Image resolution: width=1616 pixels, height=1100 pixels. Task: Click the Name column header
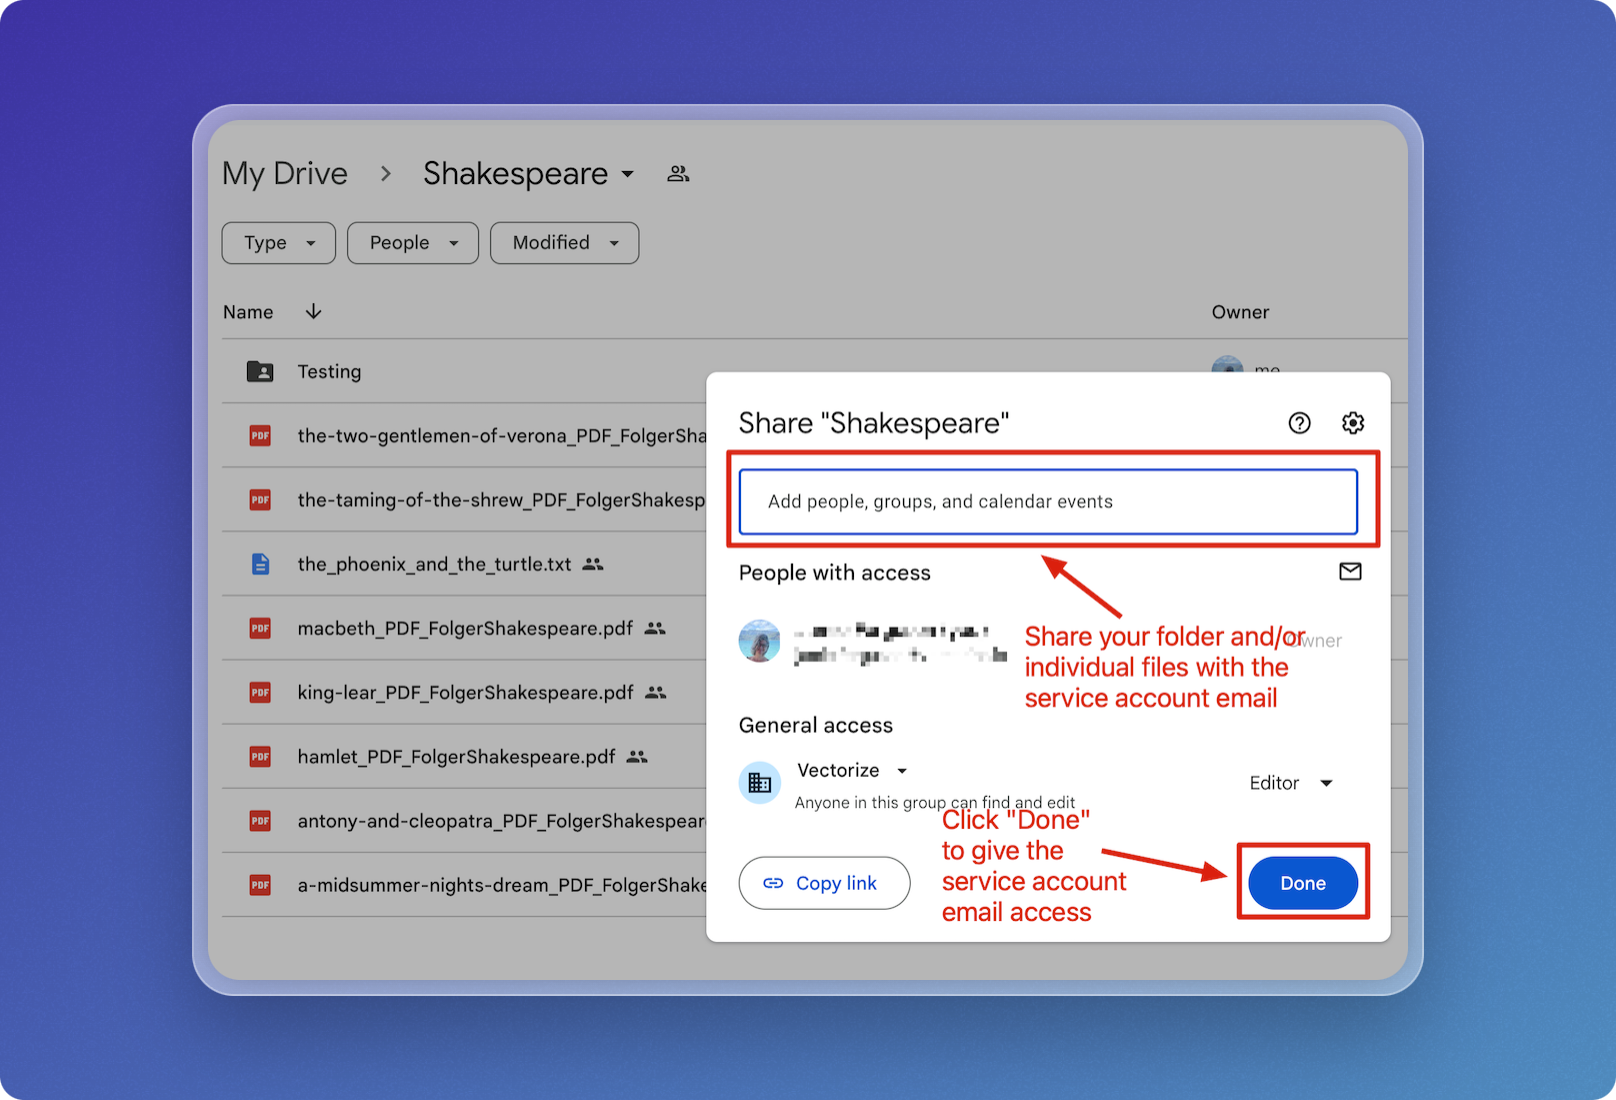[x=248, y=312]
